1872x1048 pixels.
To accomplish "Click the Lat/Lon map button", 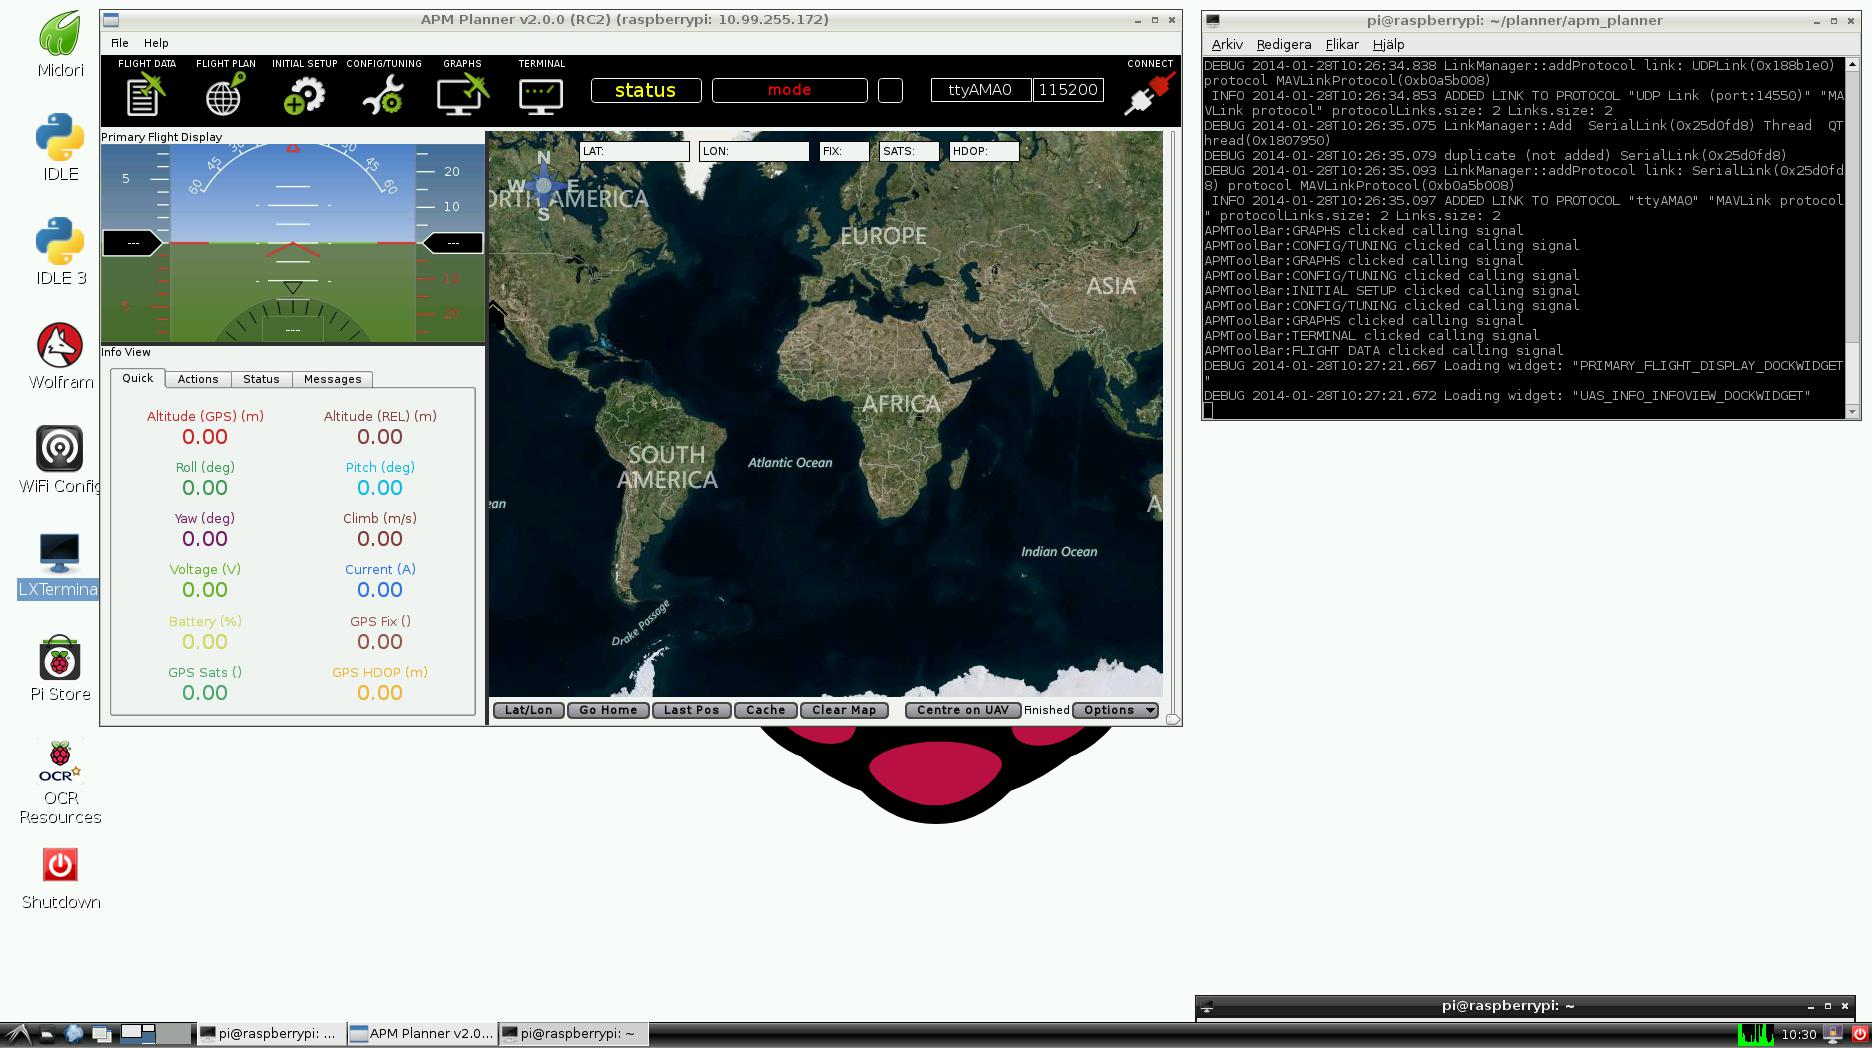I will 529,710.
